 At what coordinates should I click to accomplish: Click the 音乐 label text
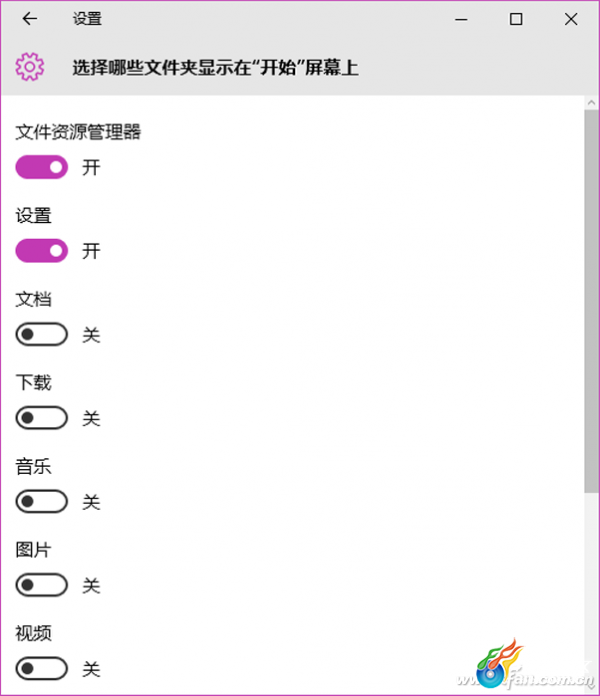pyautogui.click(x=33, y=467)
